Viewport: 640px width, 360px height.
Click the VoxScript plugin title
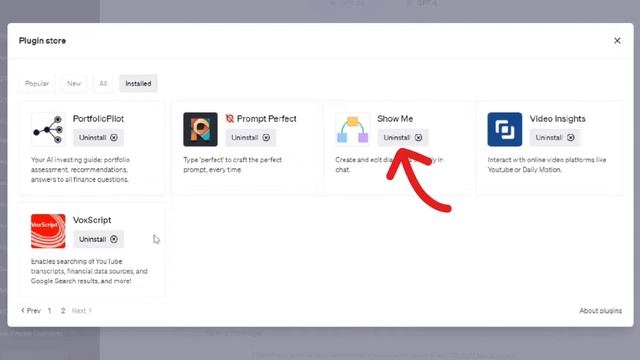(92, 220)
